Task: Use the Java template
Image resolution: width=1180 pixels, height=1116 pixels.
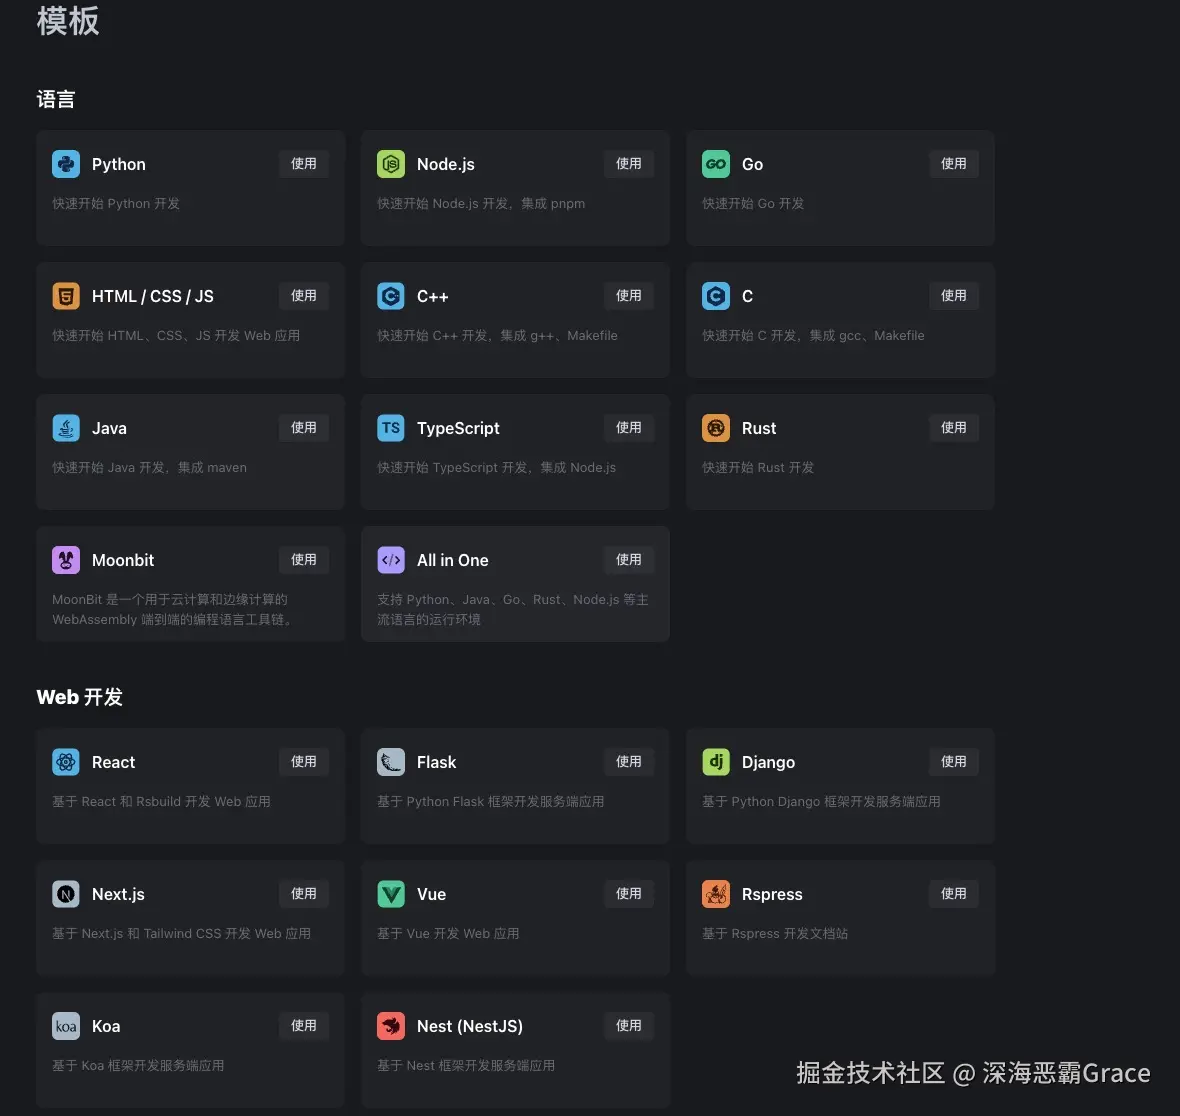Action: click(304, 427)
